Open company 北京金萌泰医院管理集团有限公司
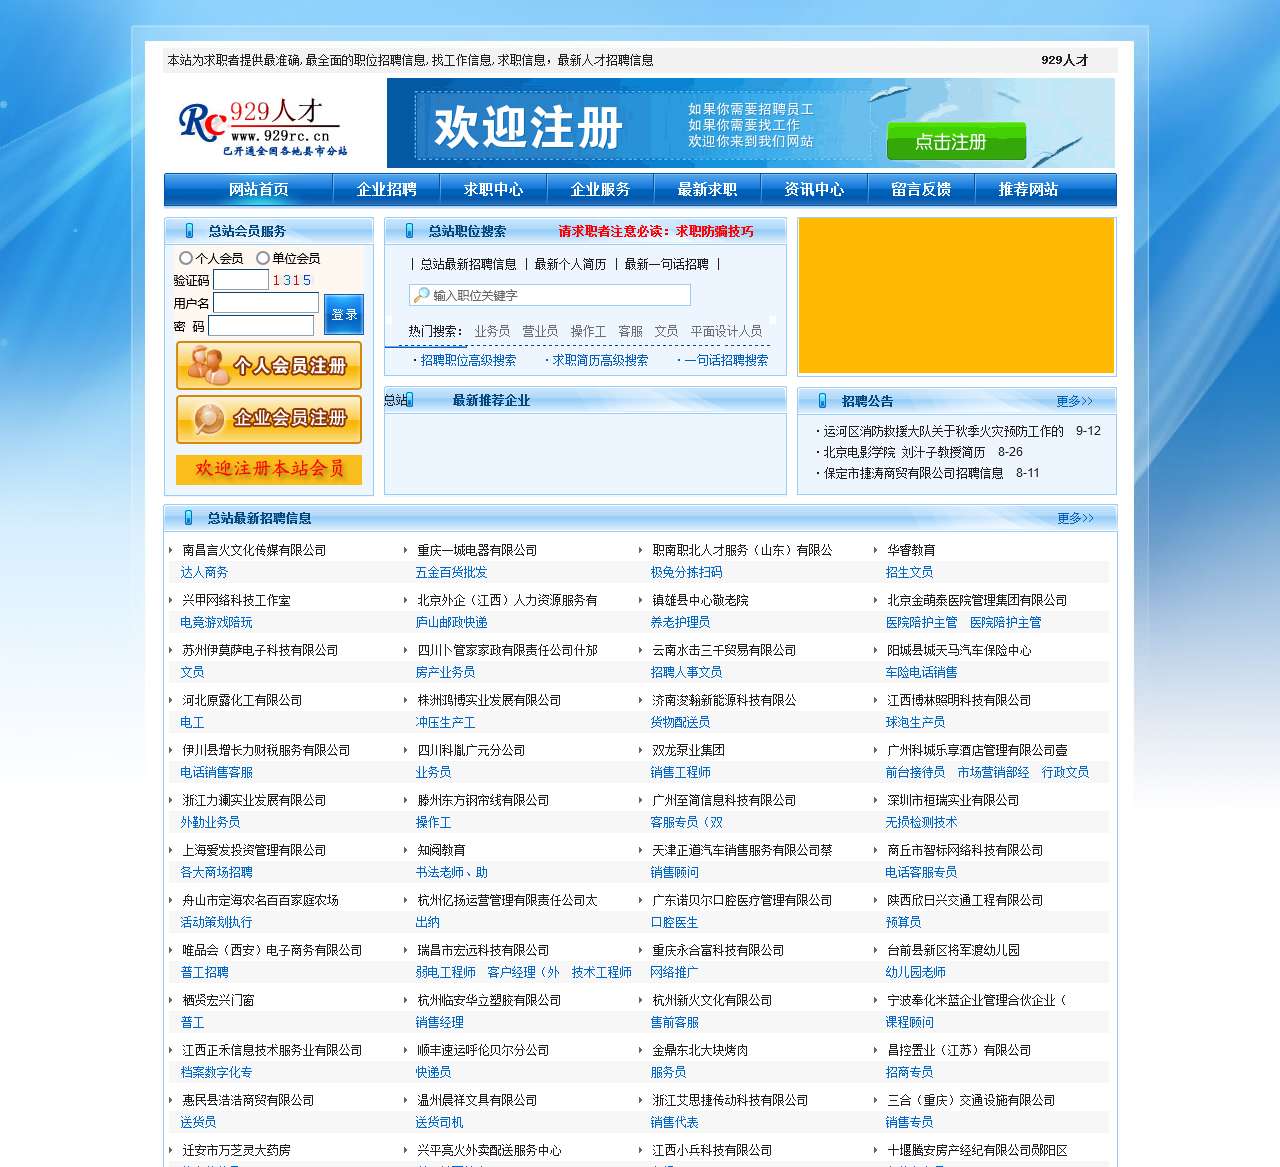This screenshot has height=1167, width=1280. pyautogui.click(x=977, y=600)
